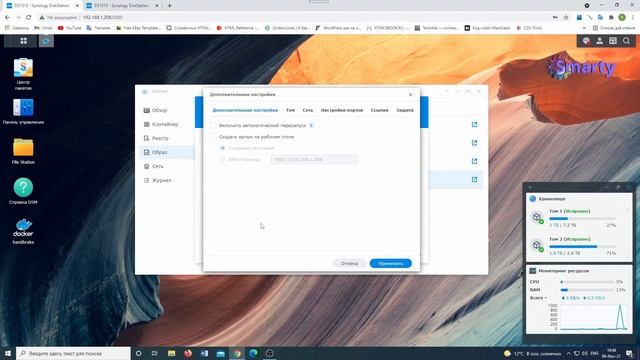
Task: Select status page radio option
Action: tap(222, 148)
